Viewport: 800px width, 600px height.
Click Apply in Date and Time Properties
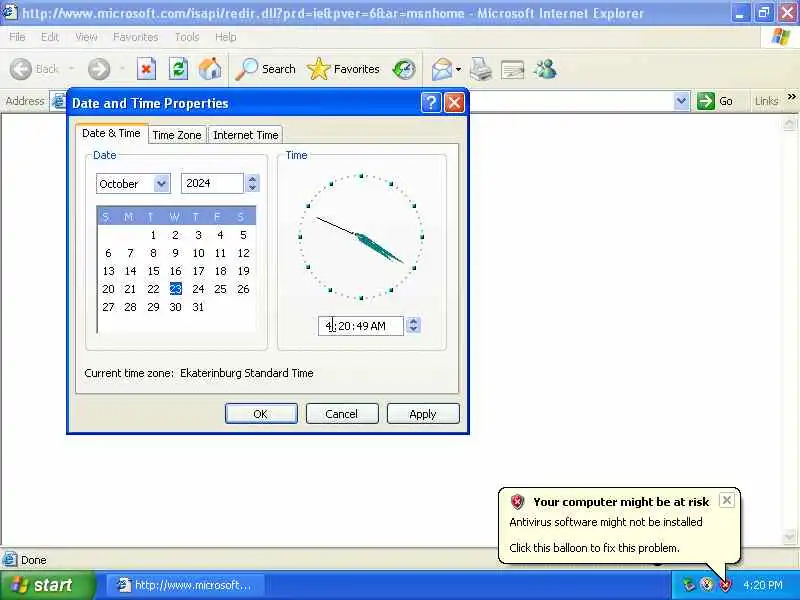(423, 413)
